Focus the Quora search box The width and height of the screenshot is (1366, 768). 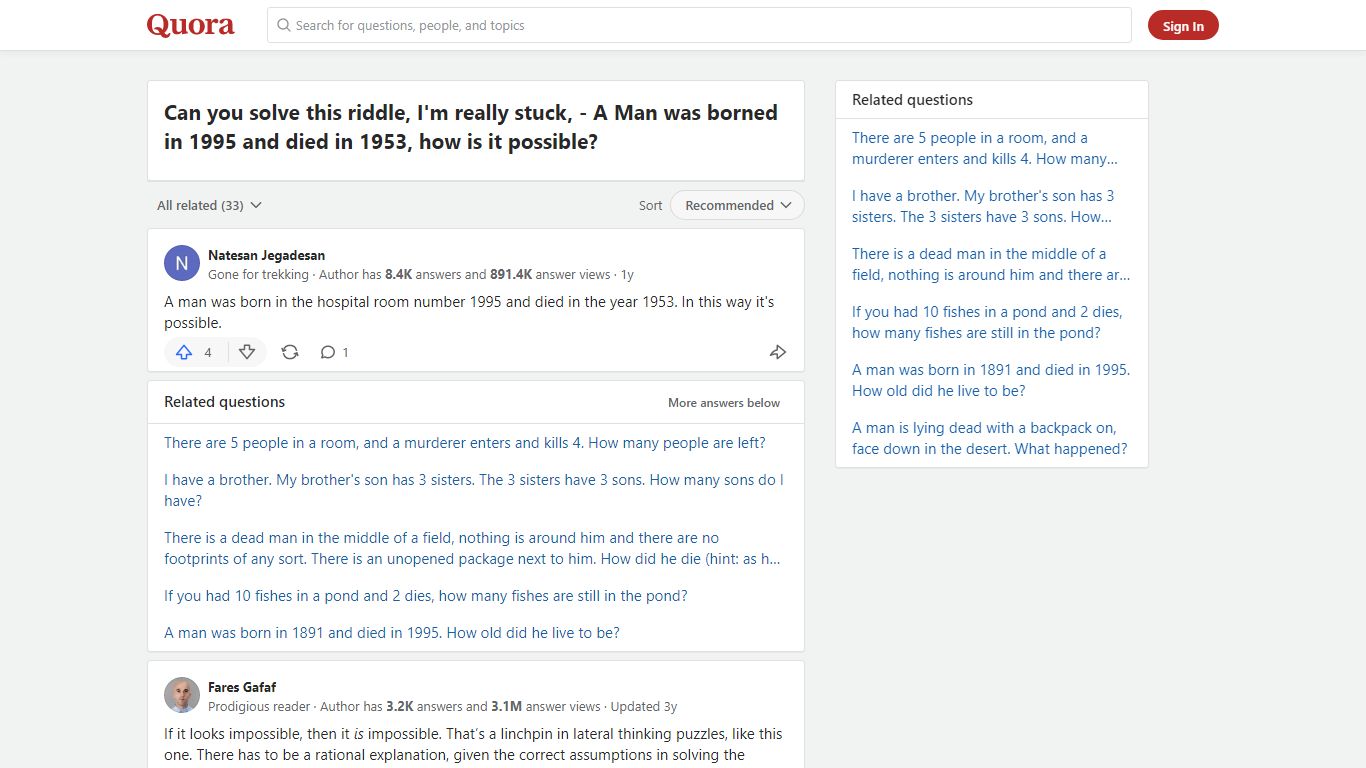(x=699, y=25)
